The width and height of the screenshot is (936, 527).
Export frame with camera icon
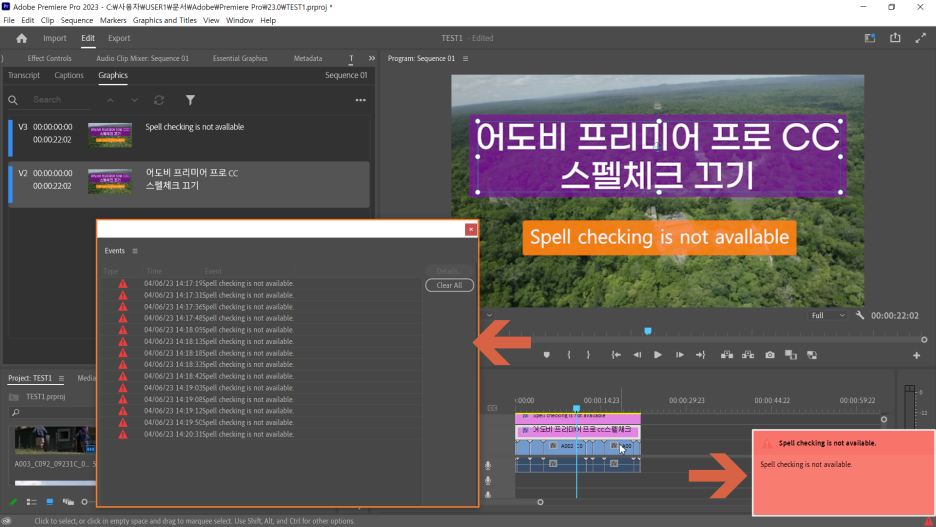(x=770, y=355)
